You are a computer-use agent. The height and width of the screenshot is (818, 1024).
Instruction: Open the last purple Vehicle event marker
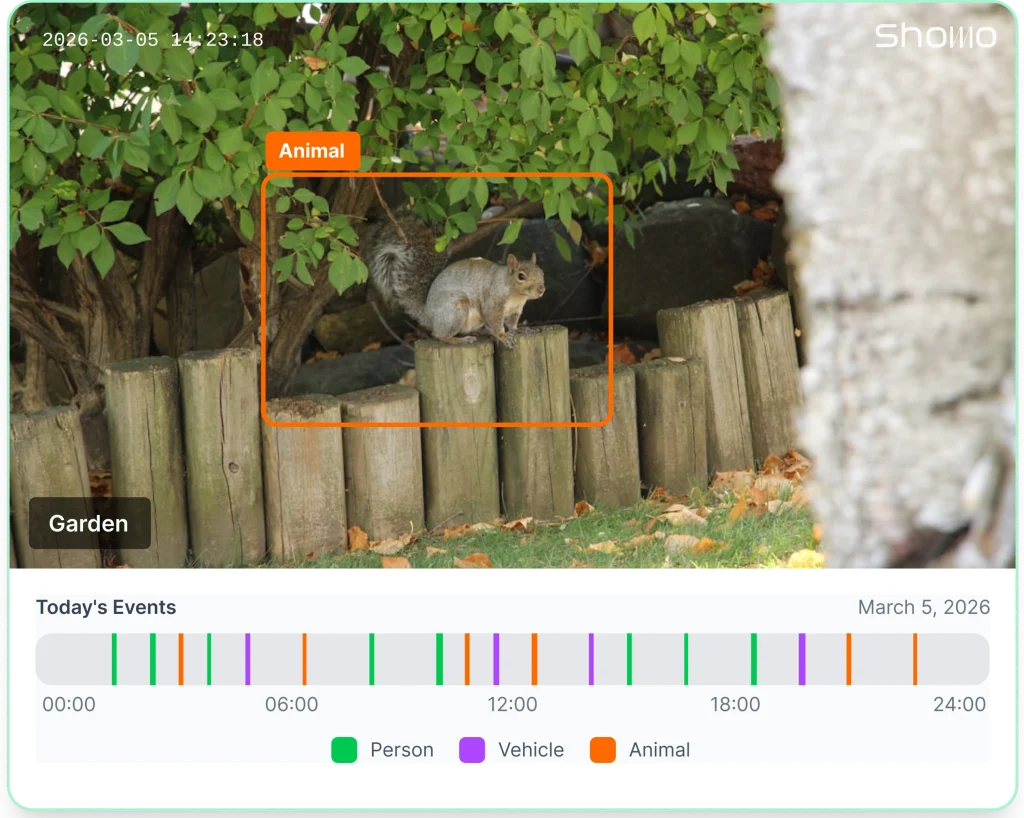(x=801, y=659)
